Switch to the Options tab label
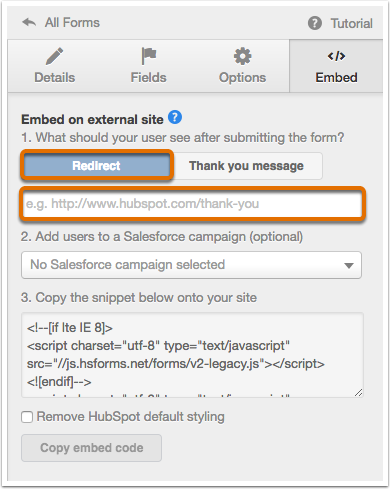This screenshot has width=390, height=489. coord(242,78)
